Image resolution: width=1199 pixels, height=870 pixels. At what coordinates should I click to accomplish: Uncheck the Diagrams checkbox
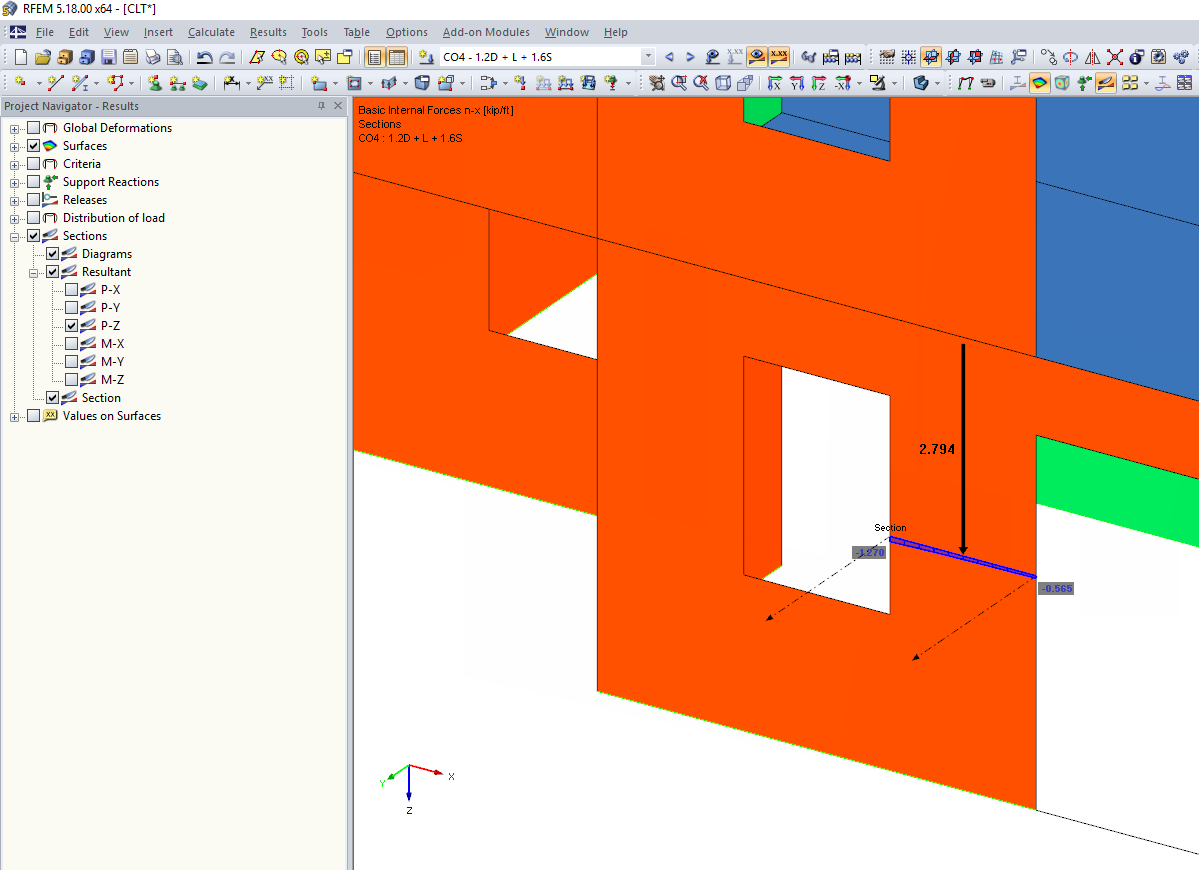coord(53,254)
